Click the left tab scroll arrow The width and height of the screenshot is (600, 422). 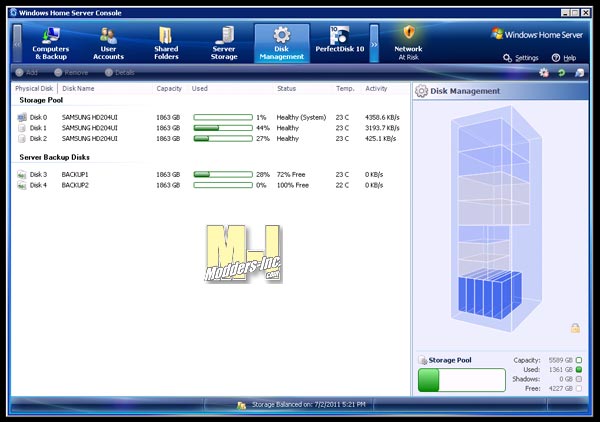[x=17, y=43]
